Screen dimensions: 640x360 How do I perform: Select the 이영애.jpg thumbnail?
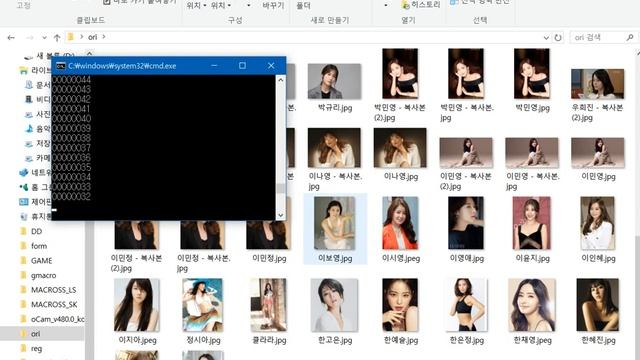click(466, 223)
